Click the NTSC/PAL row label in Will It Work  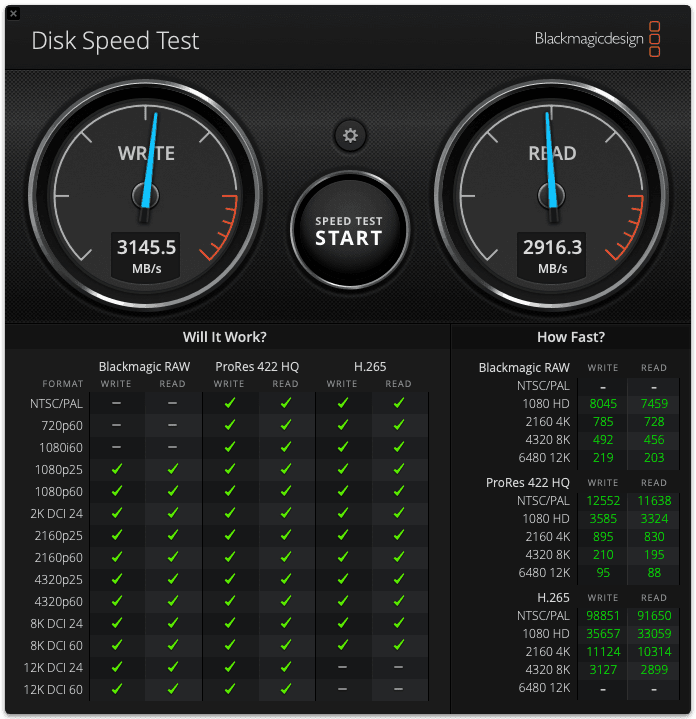tap(56, 404)
